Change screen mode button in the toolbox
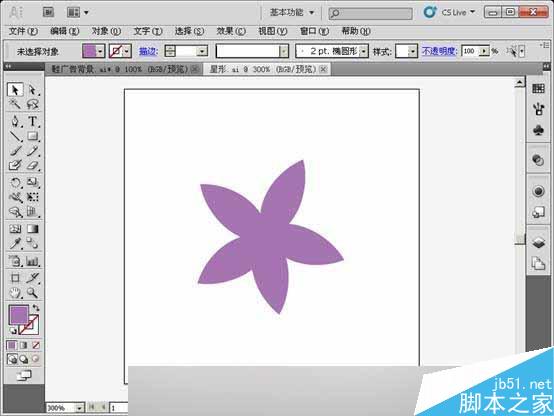 (x=24, y=376)
